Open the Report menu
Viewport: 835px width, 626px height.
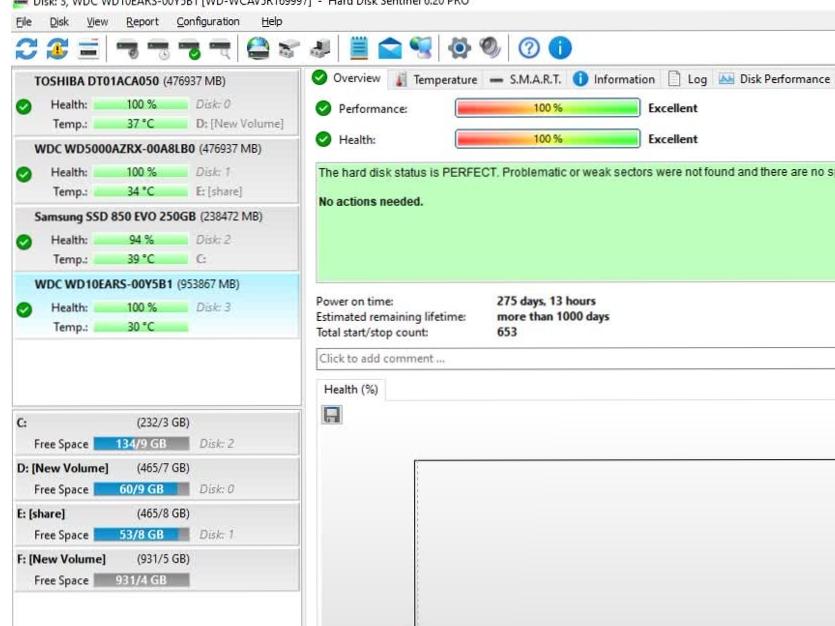pyautogui.click(x=141, y=22)
